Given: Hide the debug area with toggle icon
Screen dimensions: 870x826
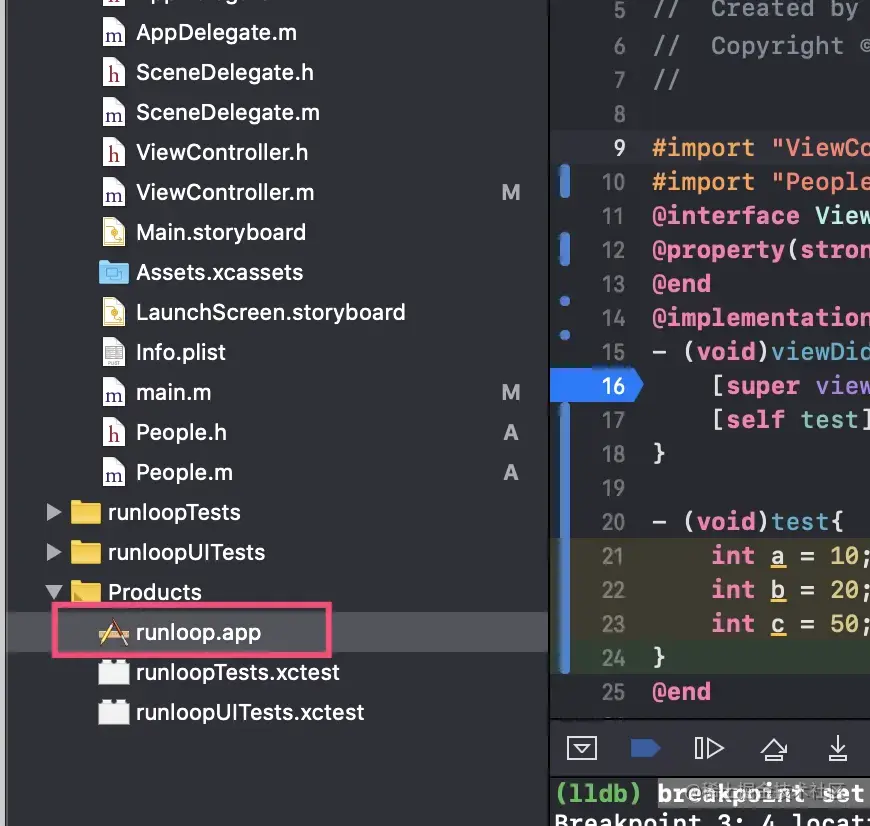Looking at the screenshot, I should [581, 748].
